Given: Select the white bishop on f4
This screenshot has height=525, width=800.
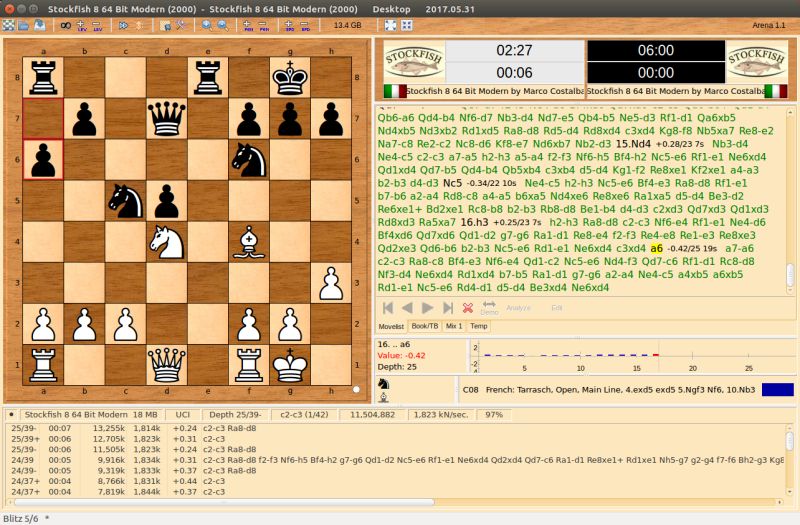Looking at the screenshot, I should point(248,242).
